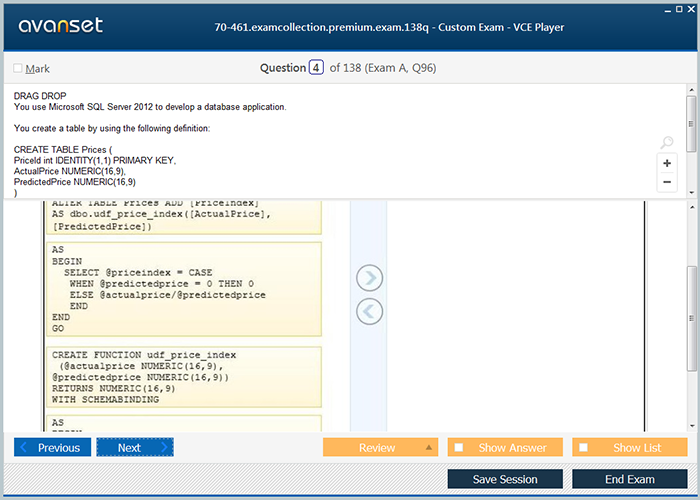Click the answer area scrollbar thumb
The image size is (700, 500).
(692, 318)
